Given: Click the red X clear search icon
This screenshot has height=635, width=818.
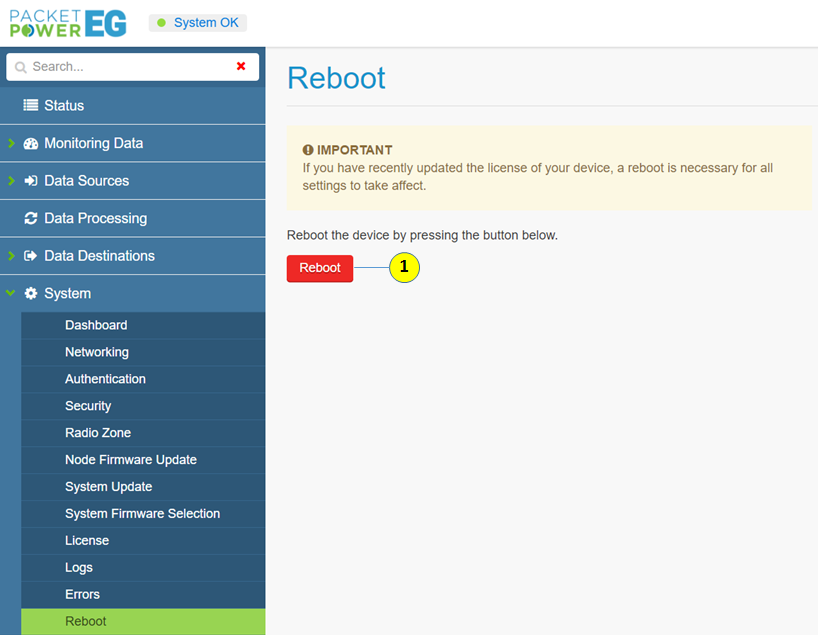Looking at the screenshot, I should [241, 66].
